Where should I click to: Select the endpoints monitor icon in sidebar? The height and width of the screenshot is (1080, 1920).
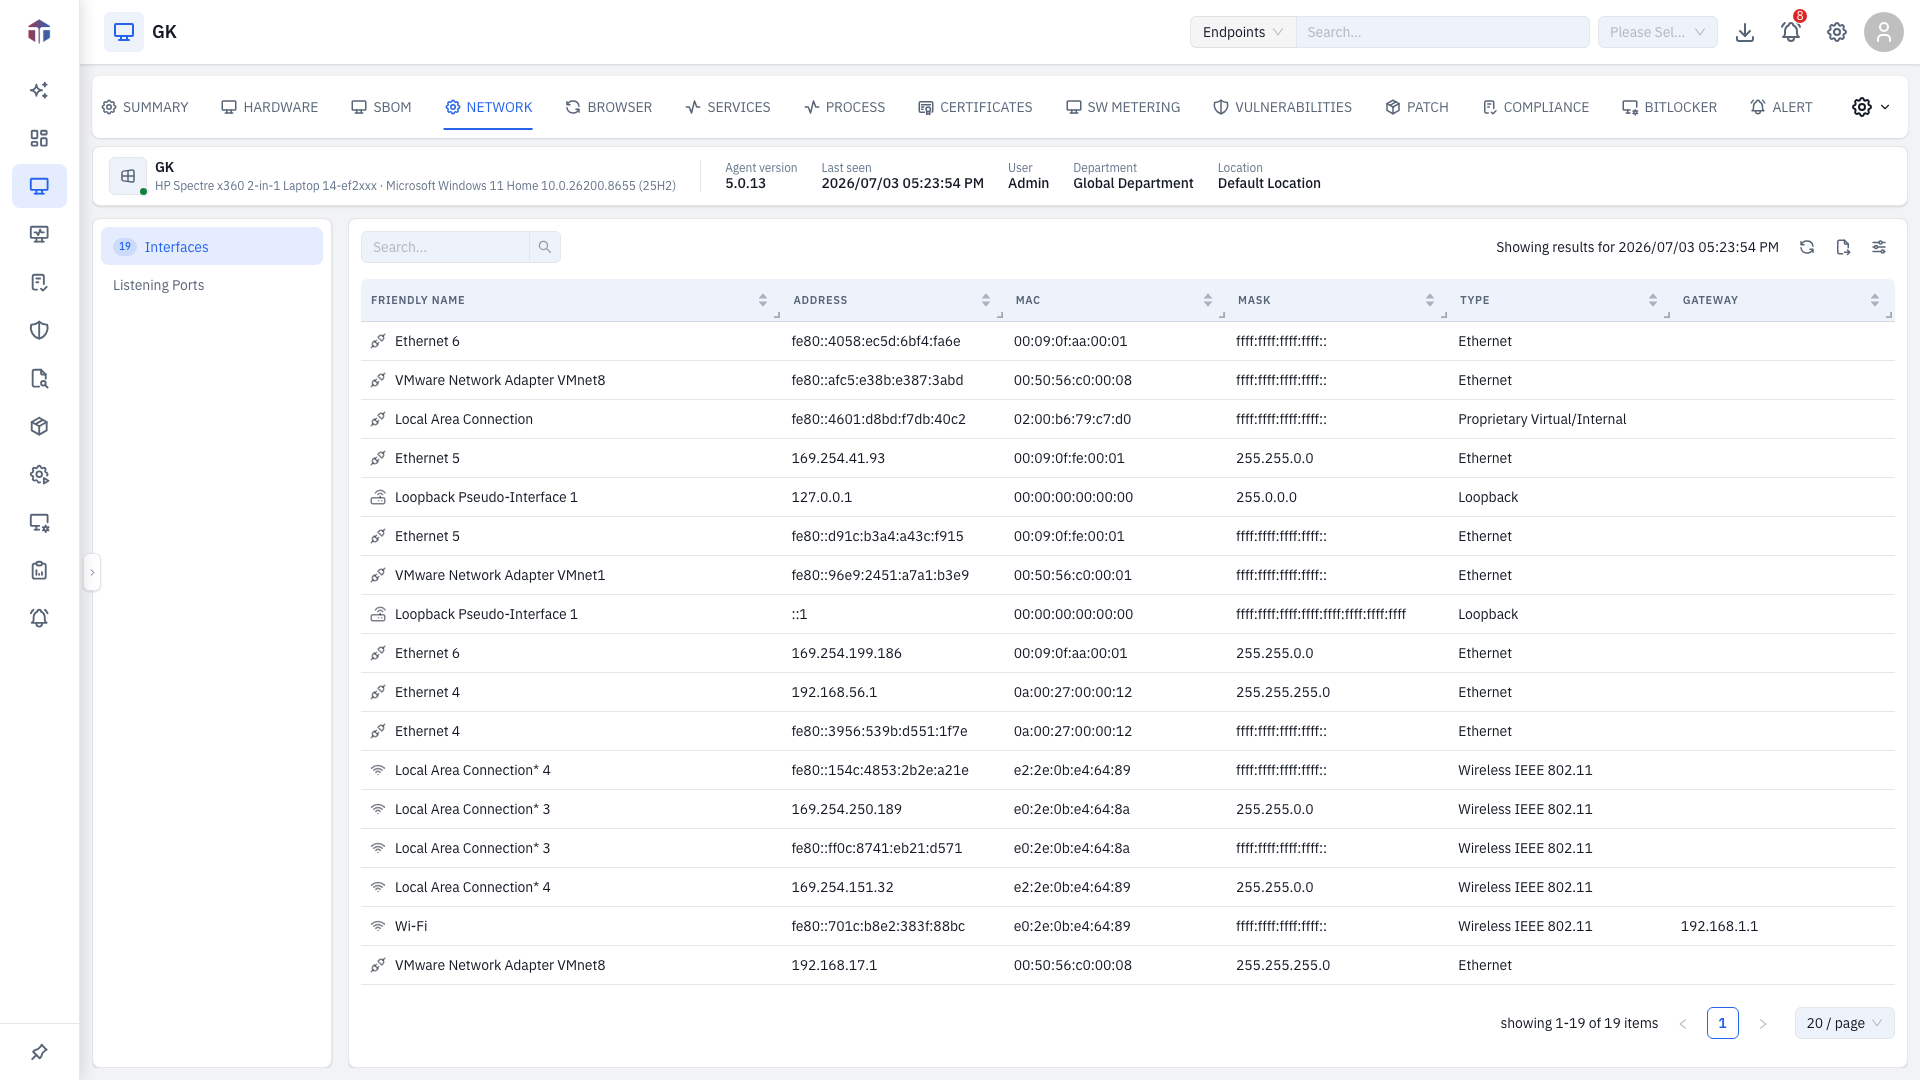click(x=39, y=186)
